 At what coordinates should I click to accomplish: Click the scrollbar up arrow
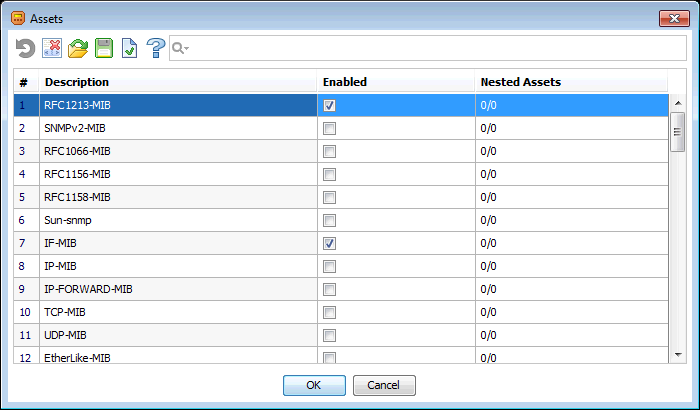pyautogui.click(x=678, y=103)
